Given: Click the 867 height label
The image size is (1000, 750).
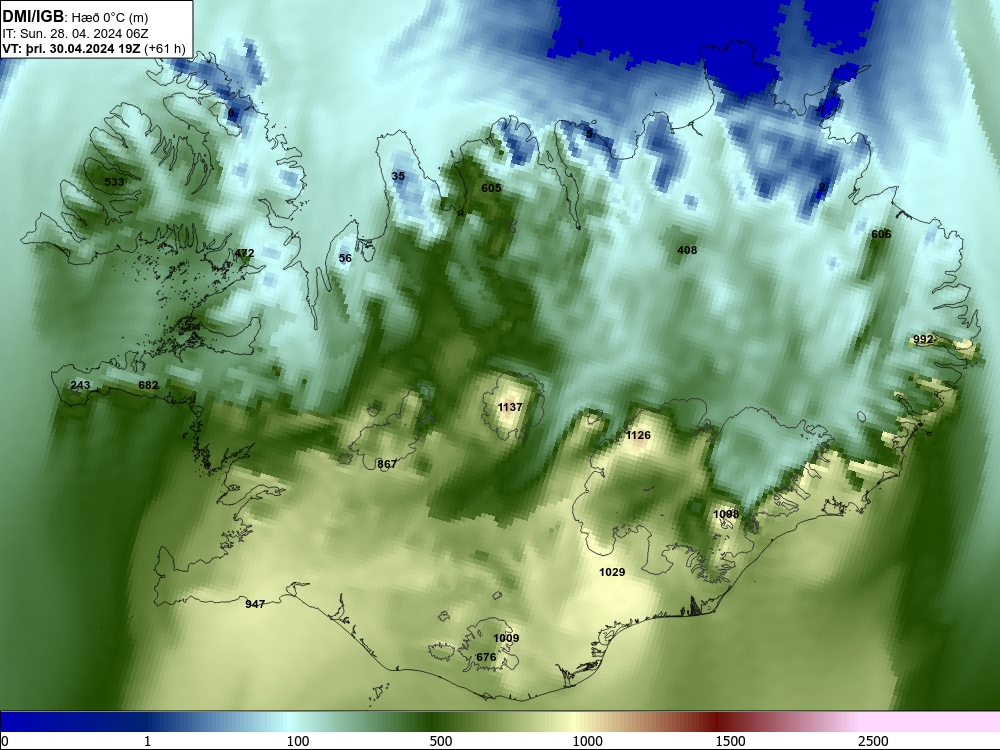Looking at the screenshot, I should point(387,464).
